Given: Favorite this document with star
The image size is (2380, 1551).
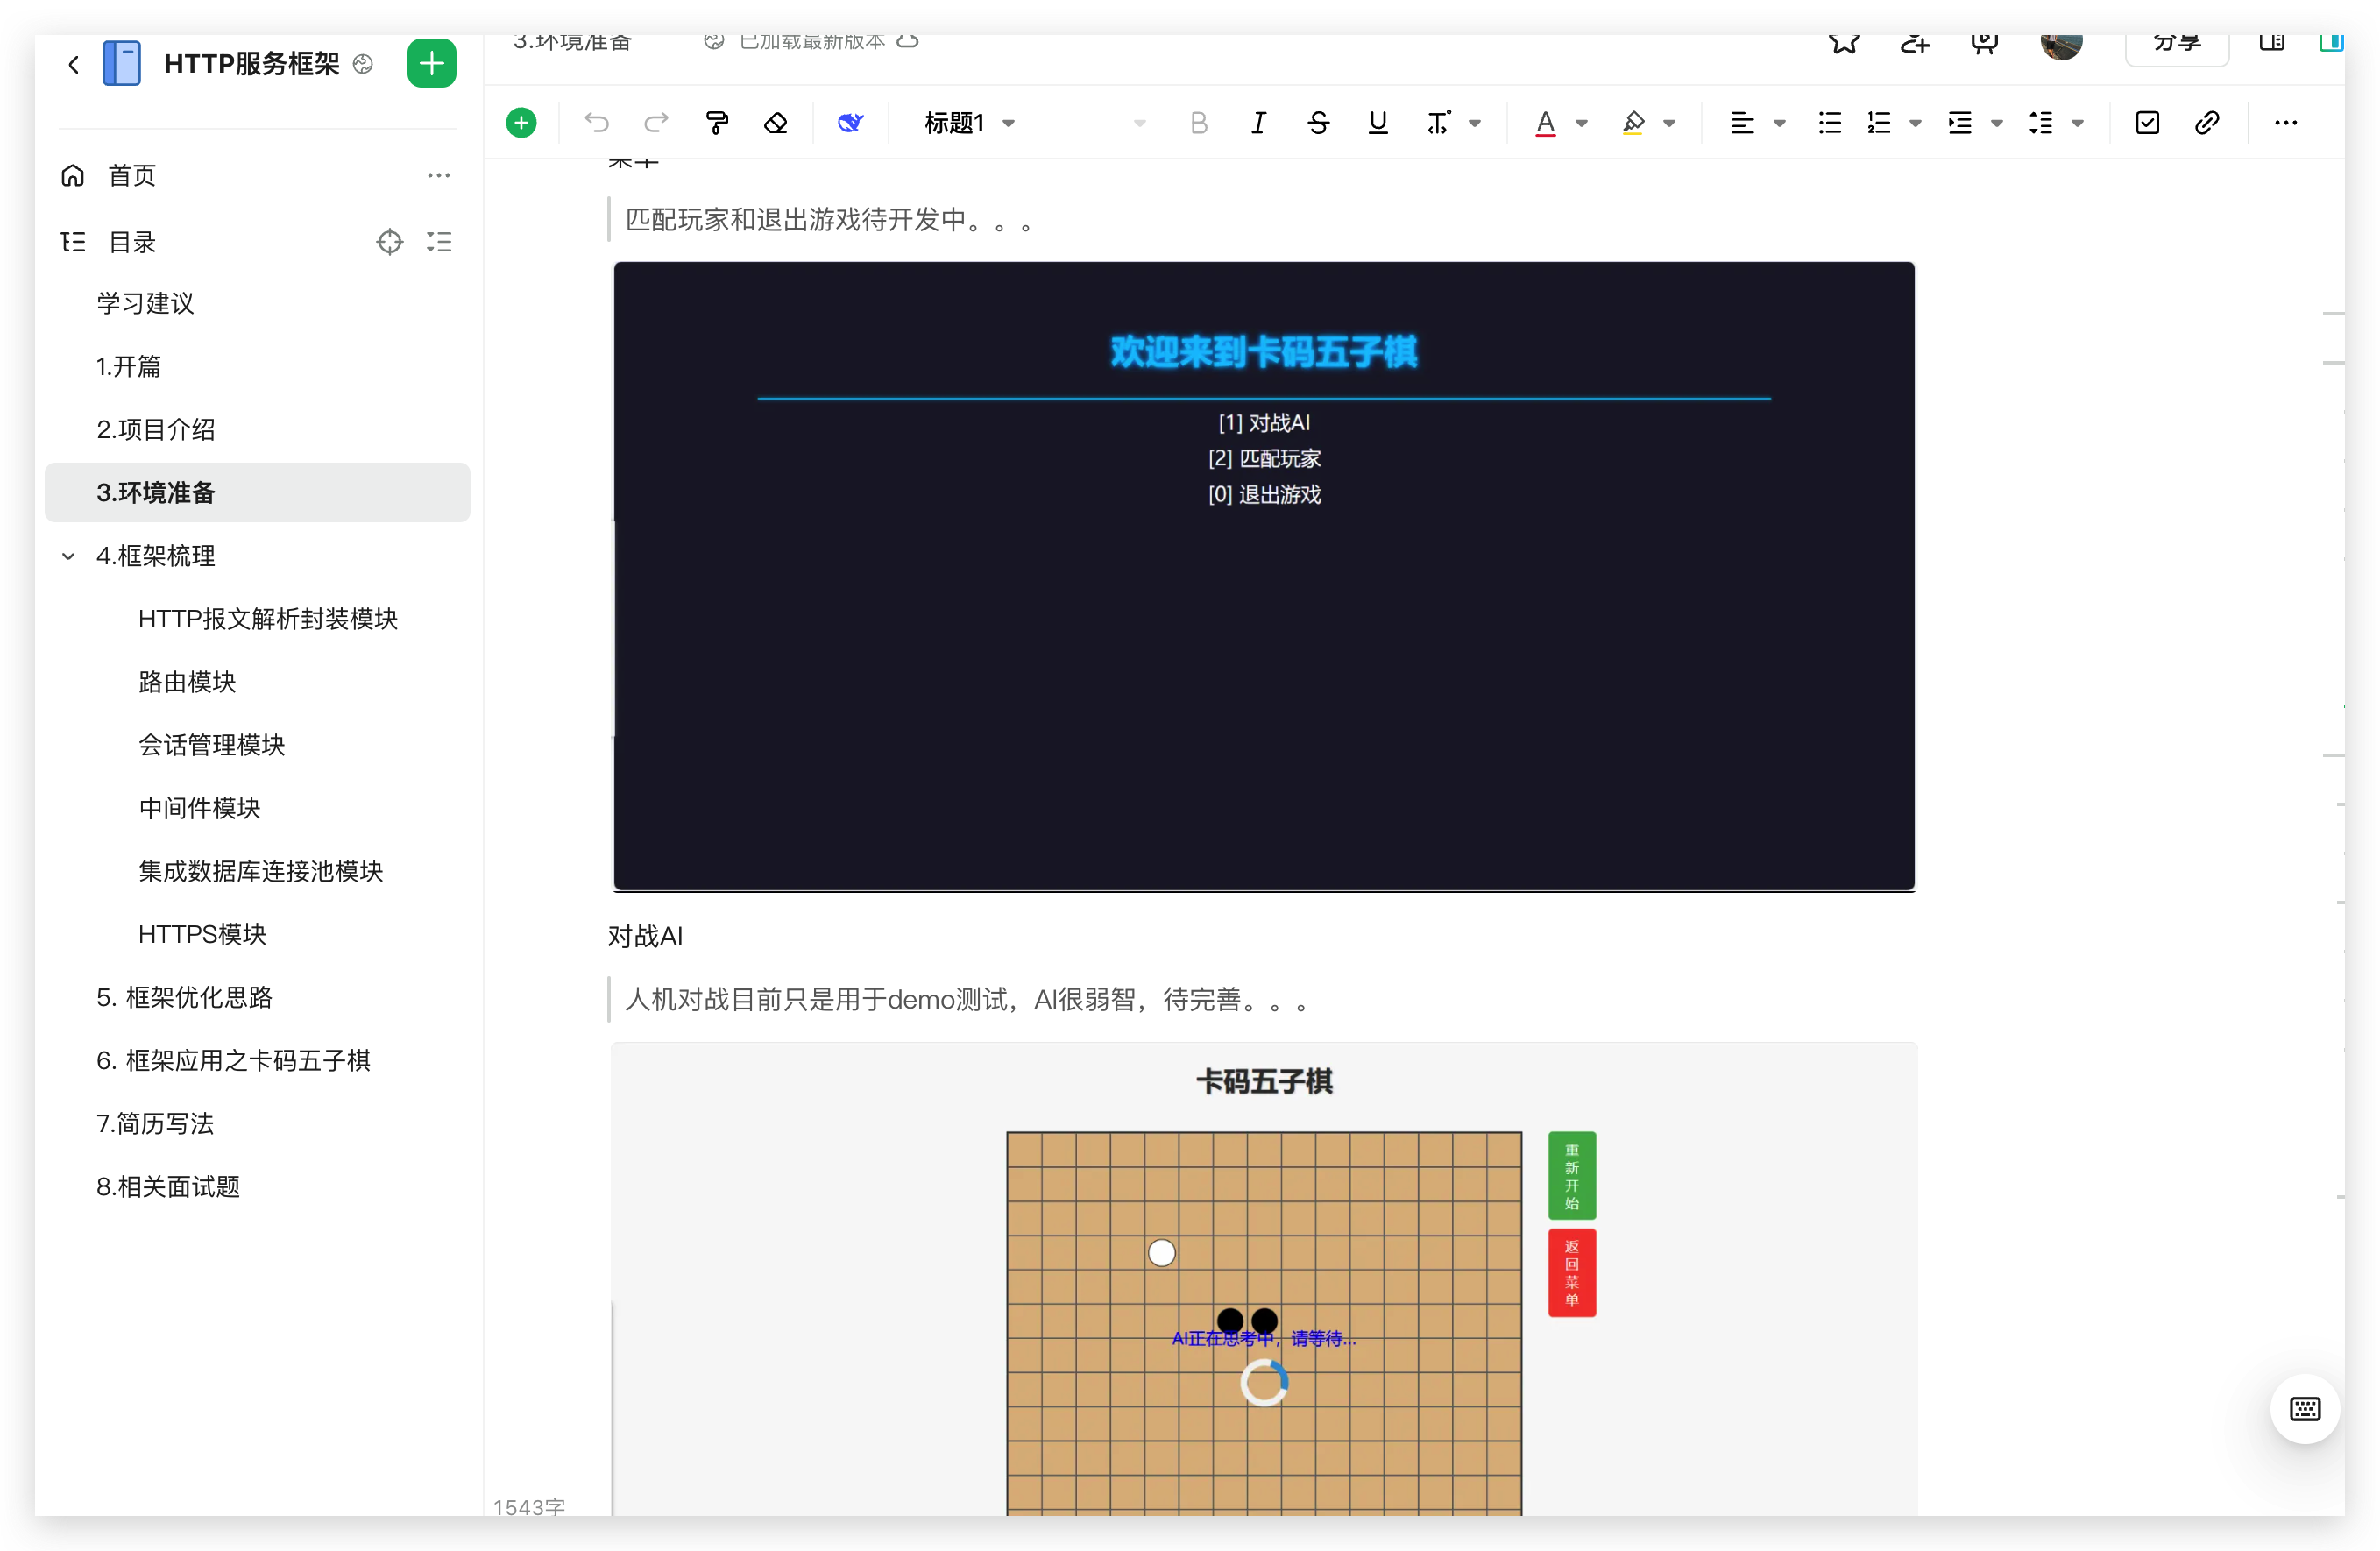Looking at the screenshot, I should pos(1845,42).
